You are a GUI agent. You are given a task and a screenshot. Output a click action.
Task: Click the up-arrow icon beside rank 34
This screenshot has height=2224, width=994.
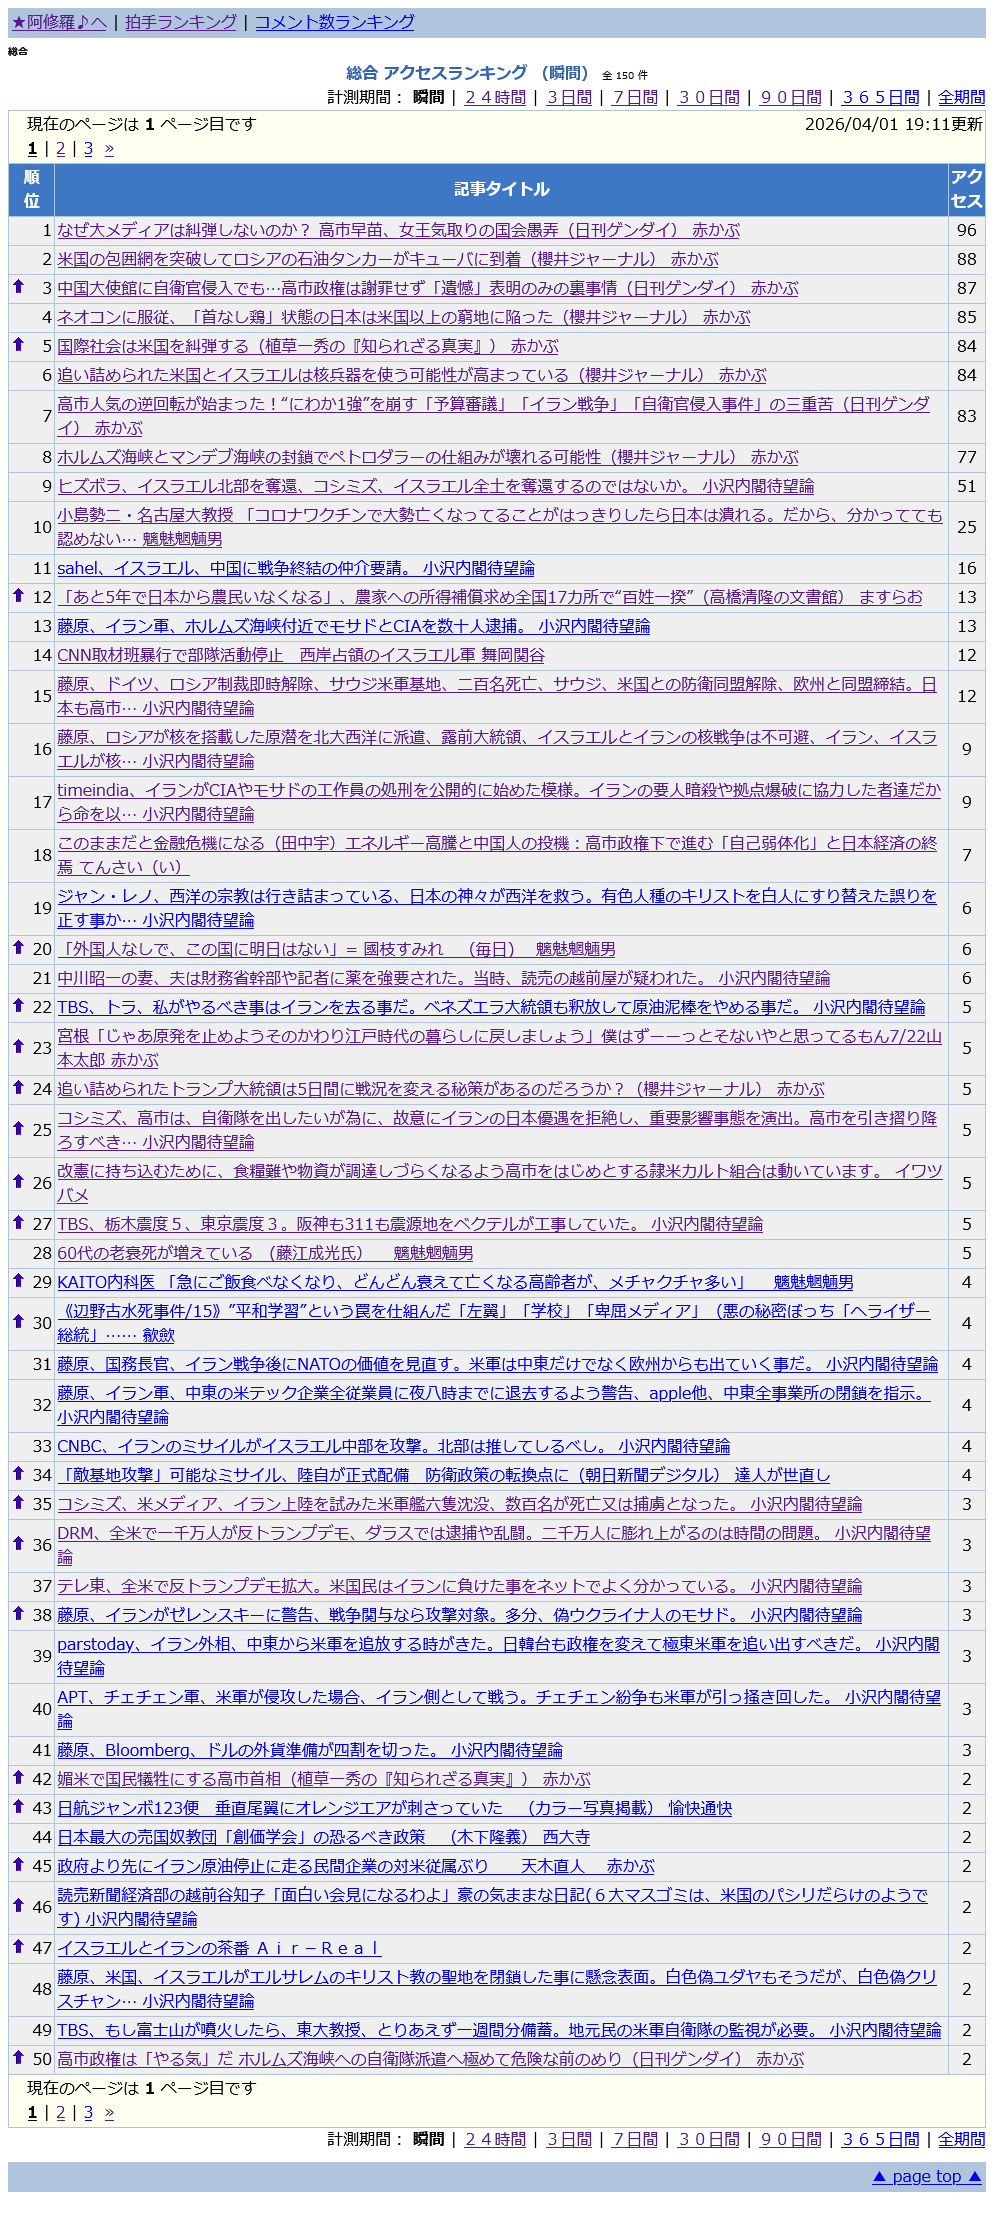coord(18,1474)
